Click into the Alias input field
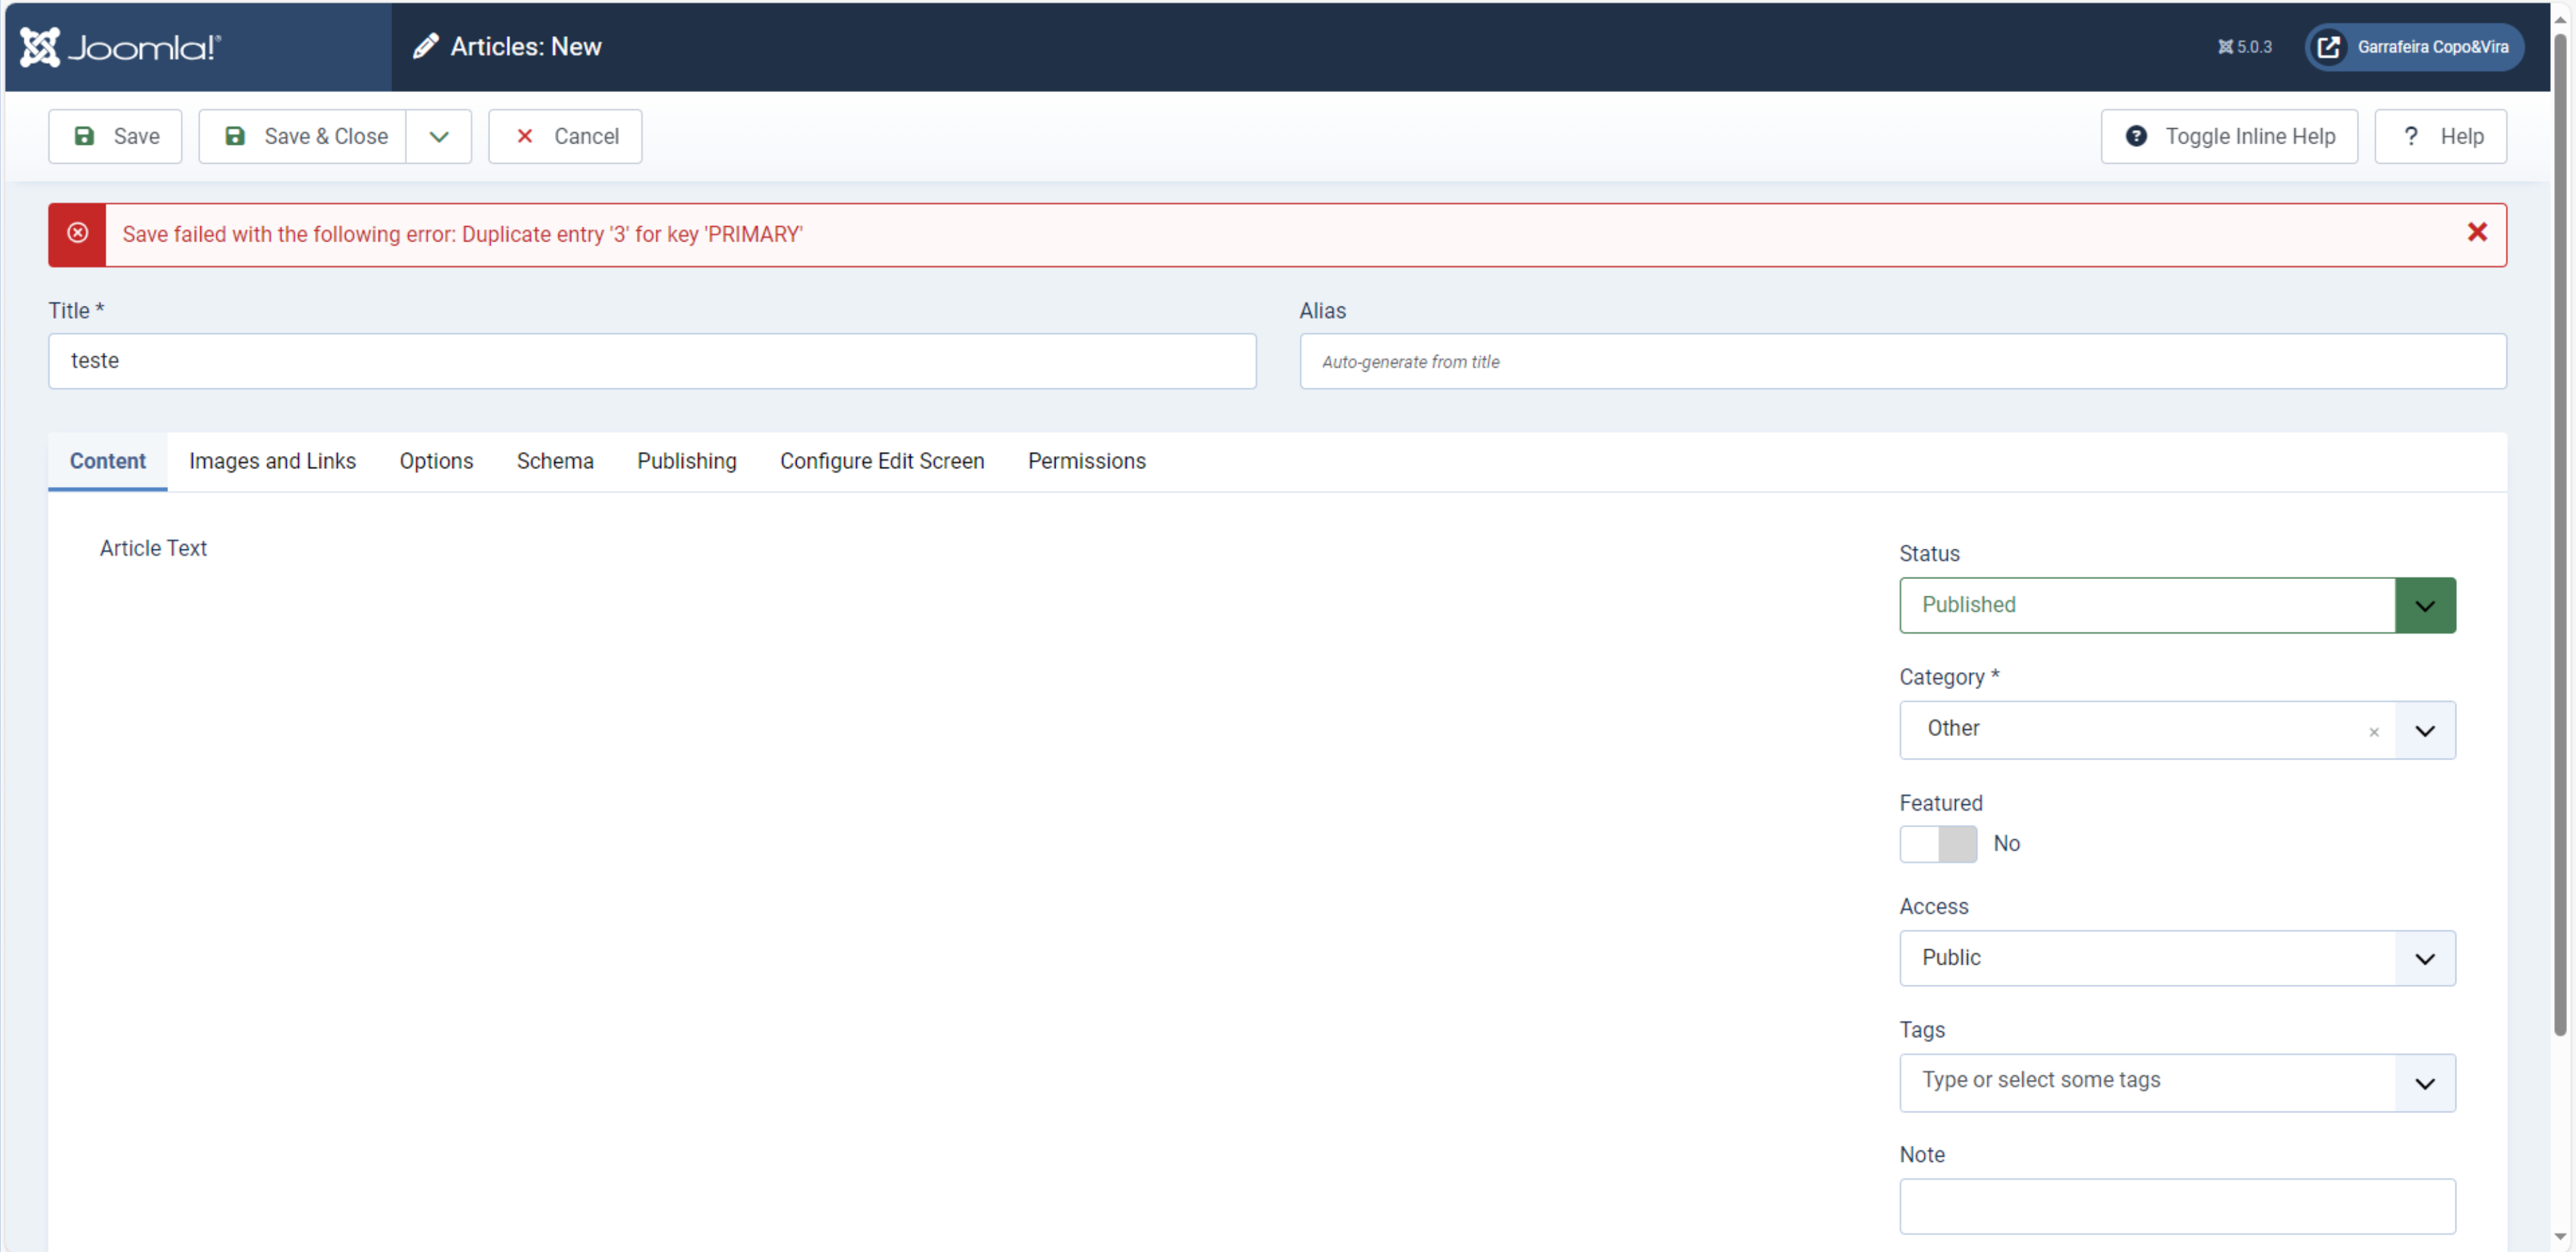This screenshot has height=1252, width=2576. coord(1902,361)
